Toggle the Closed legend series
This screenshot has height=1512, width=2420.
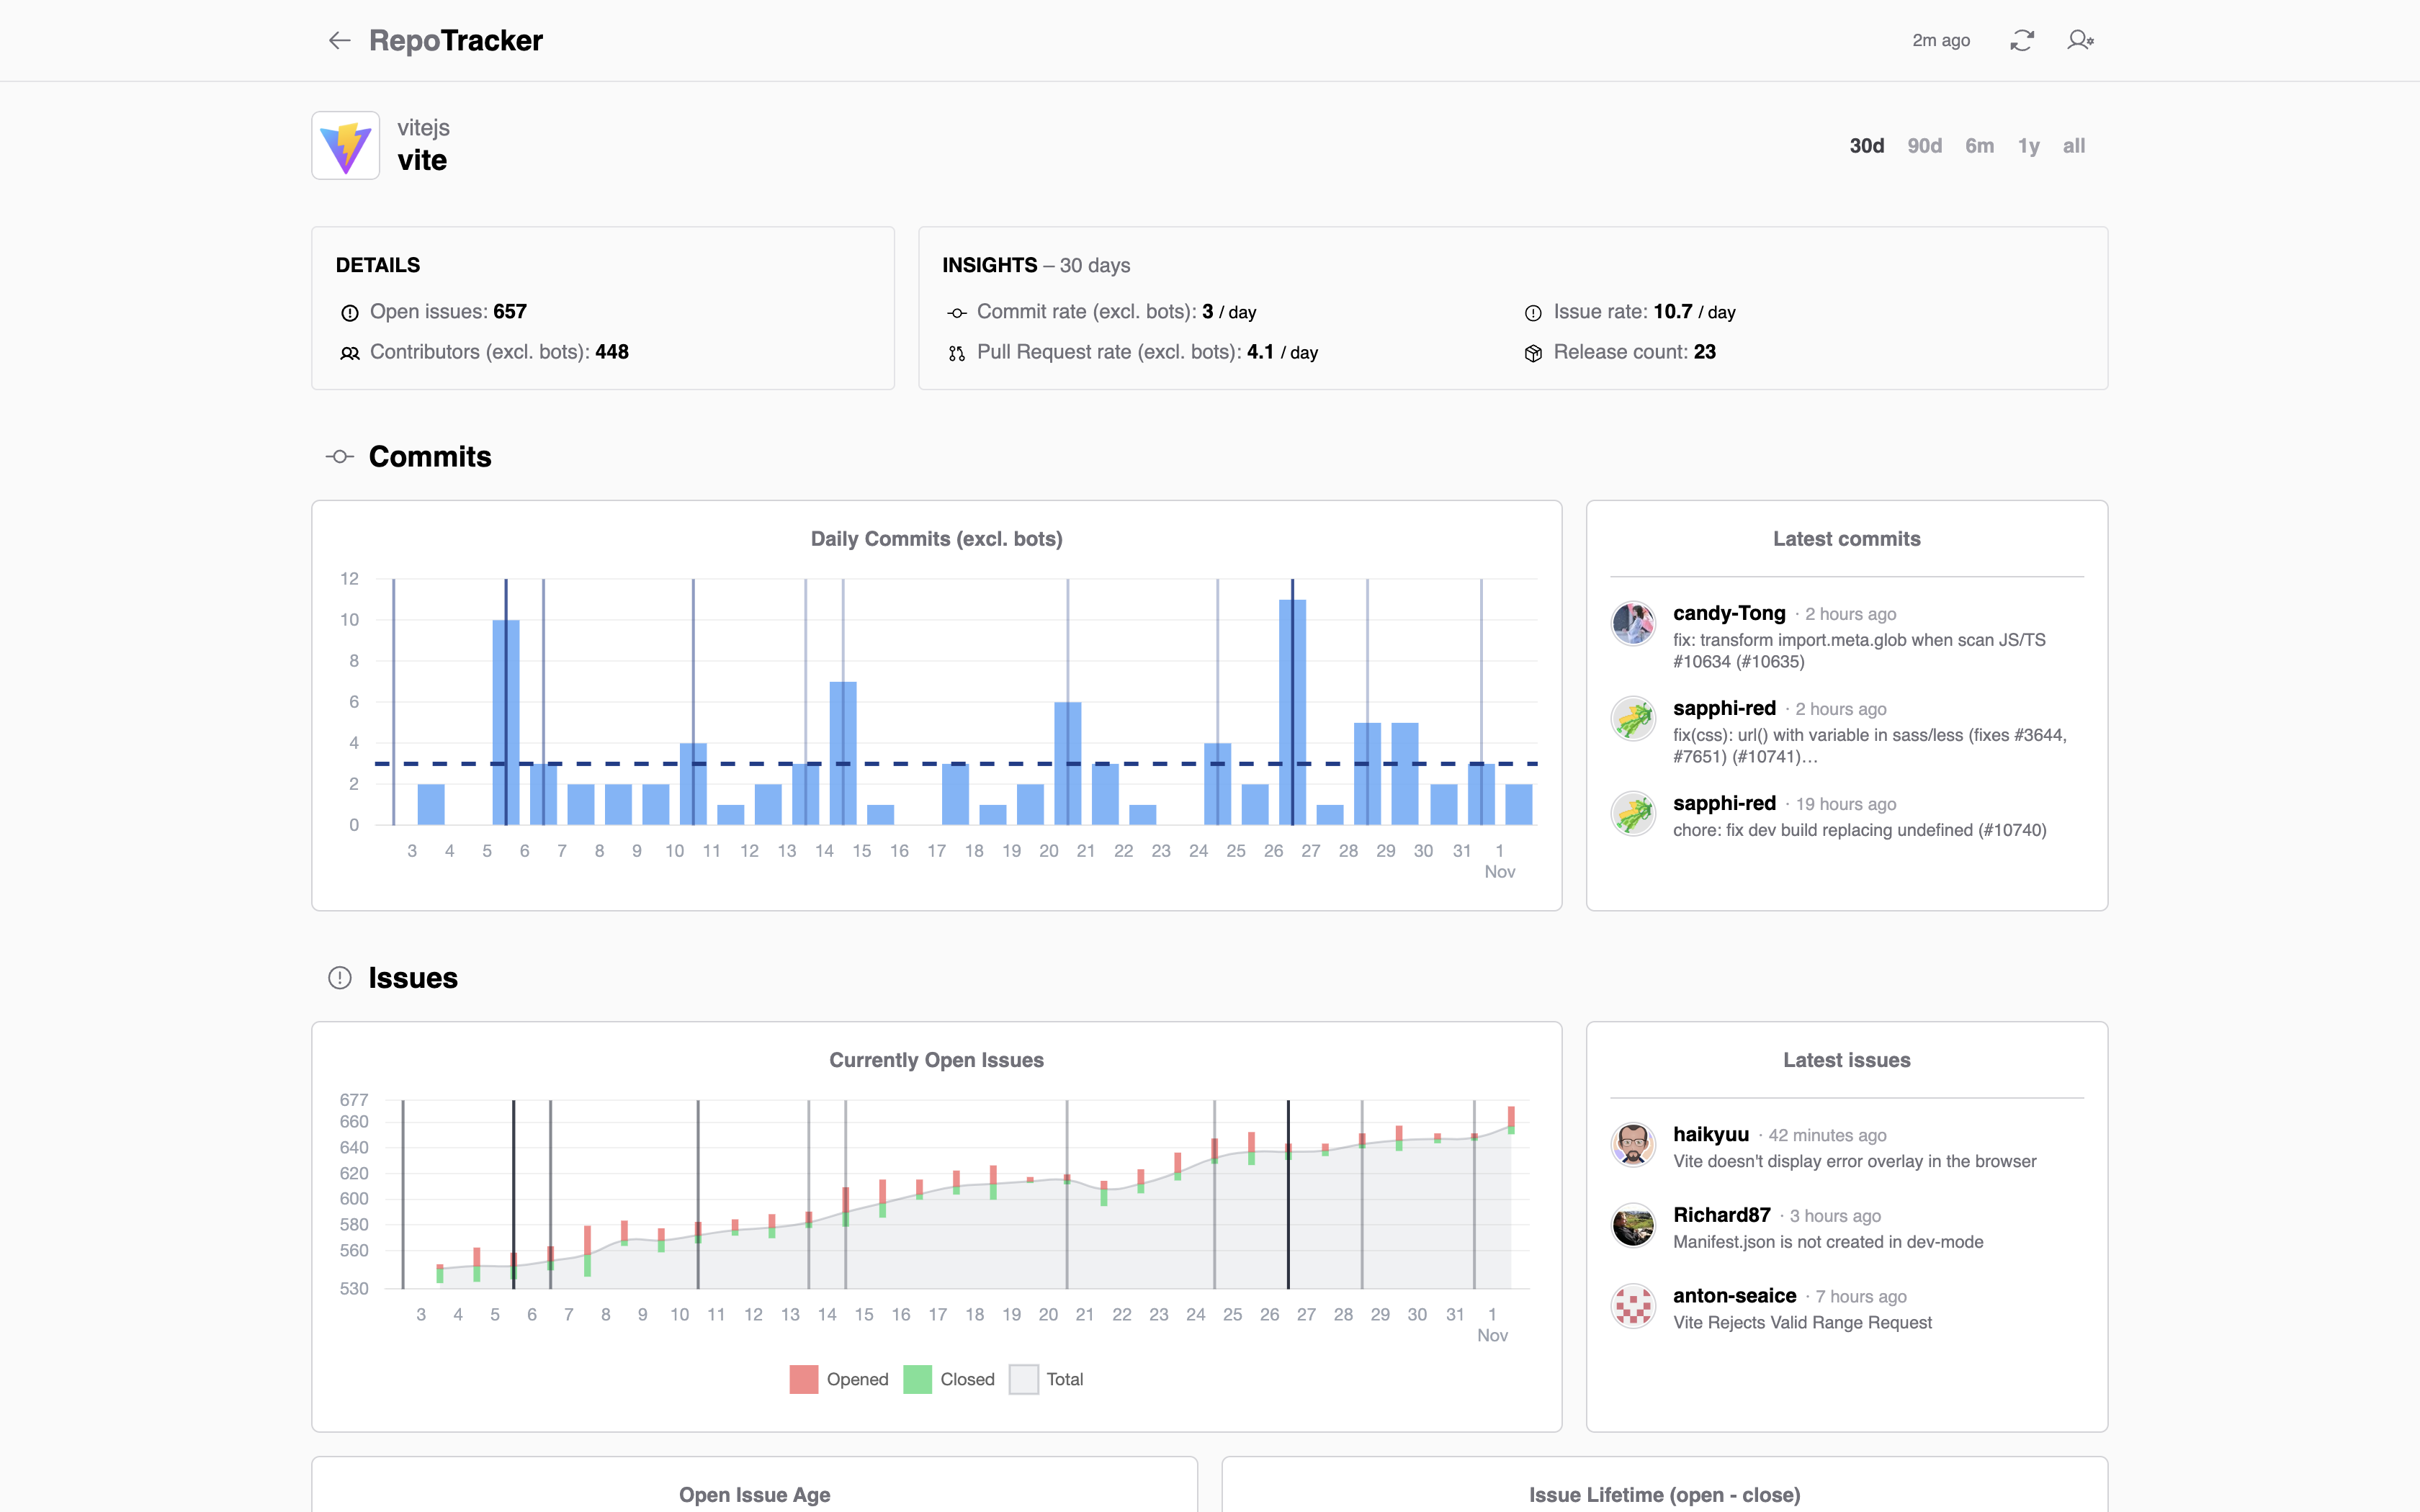coord(966,1379)
